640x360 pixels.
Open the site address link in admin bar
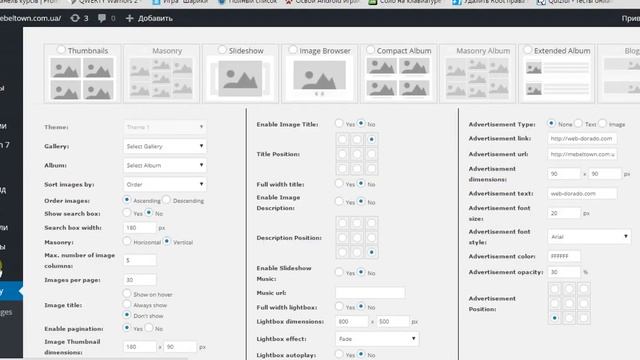click(30, 18)
